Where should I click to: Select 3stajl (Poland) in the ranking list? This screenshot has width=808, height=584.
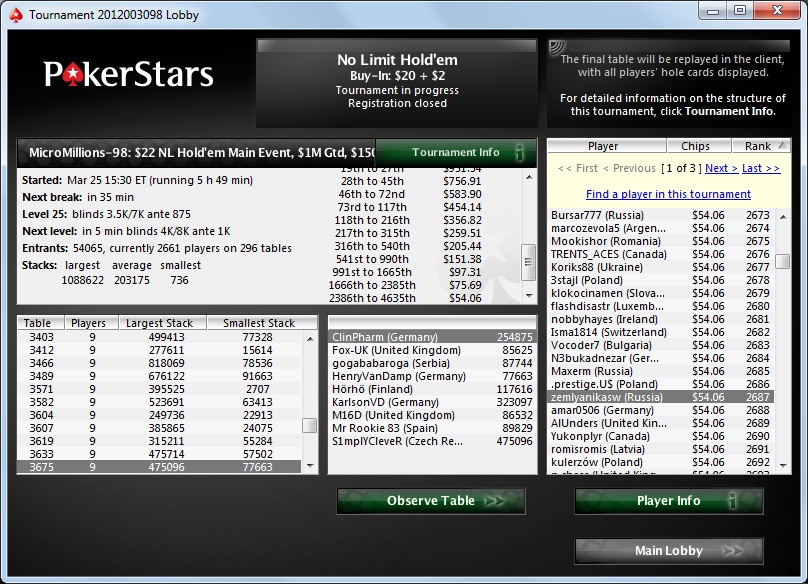pyautogui.click(x=662, y=280)
